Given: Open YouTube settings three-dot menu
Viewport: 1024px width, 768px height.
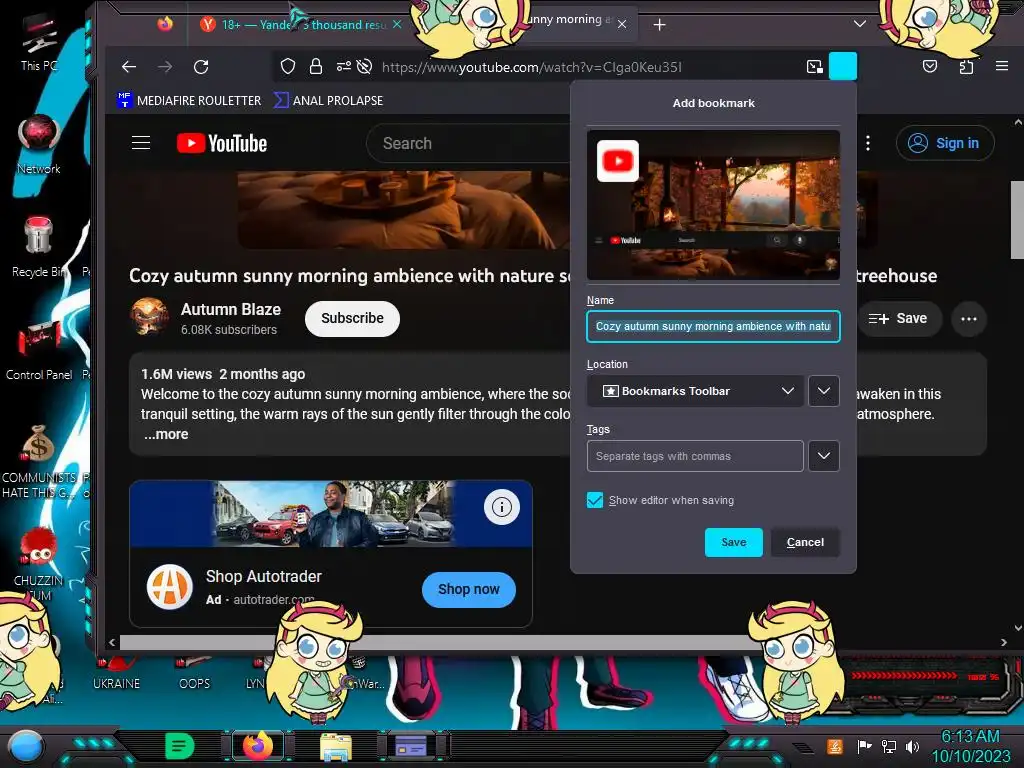Looking at the screenshot, I should point(867,143).
